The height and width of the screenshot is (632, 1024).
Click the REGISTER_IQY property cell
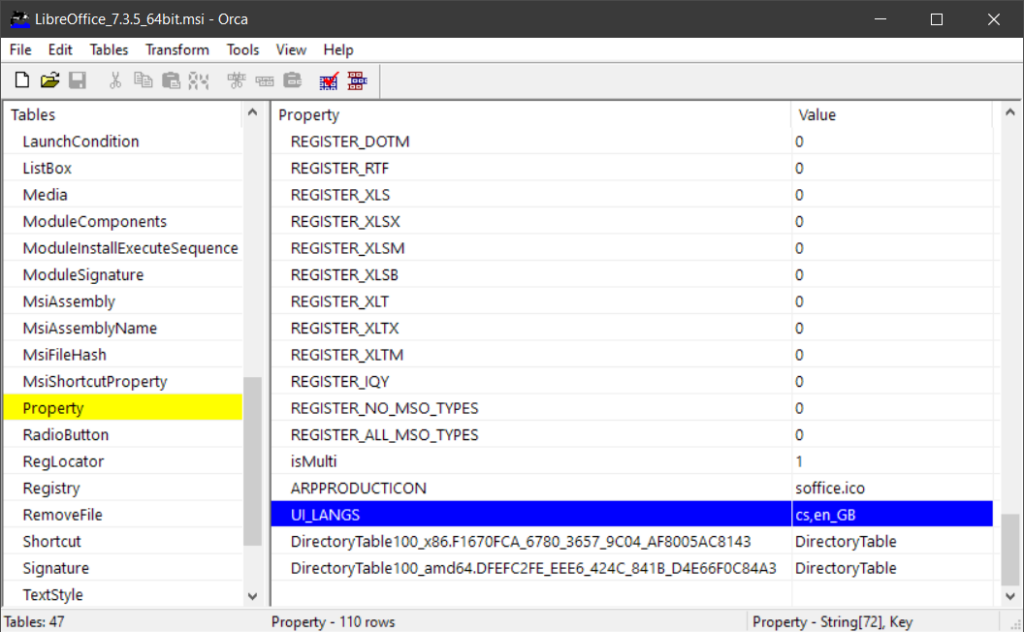(531, 382)
